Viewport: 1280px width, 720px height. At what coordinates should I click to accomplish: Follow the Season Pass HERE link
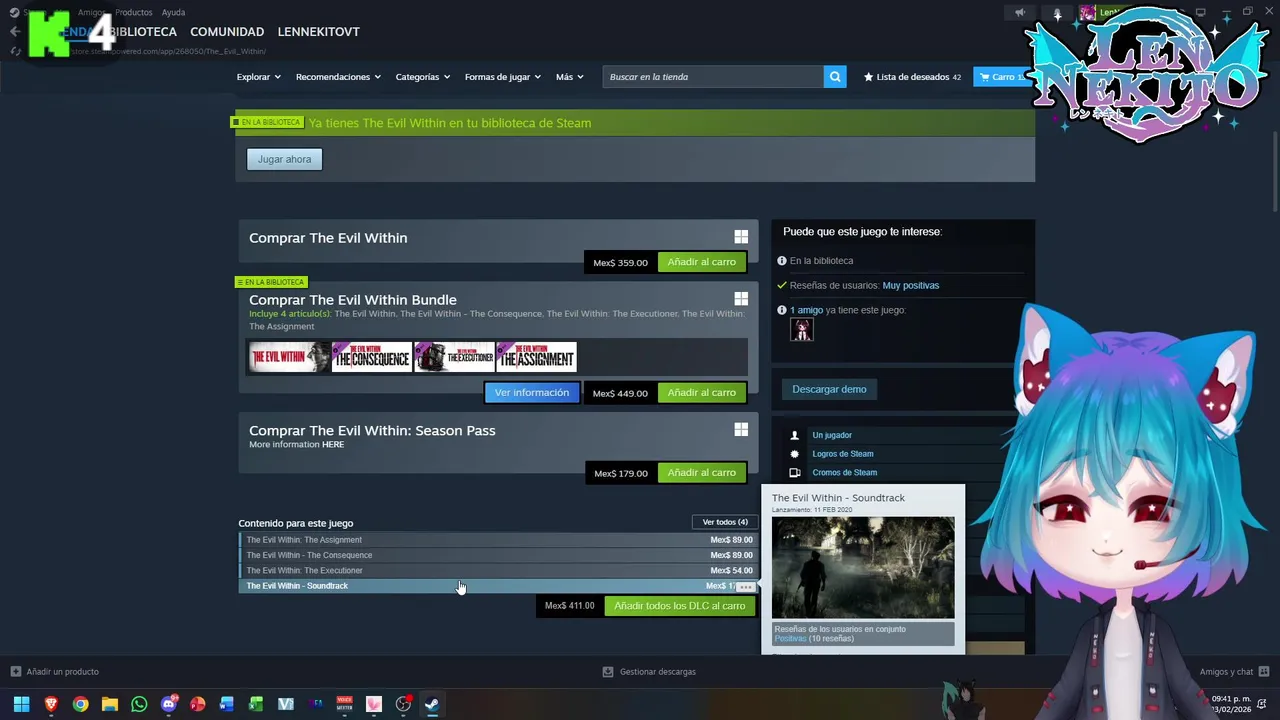[x=333, y=444]
